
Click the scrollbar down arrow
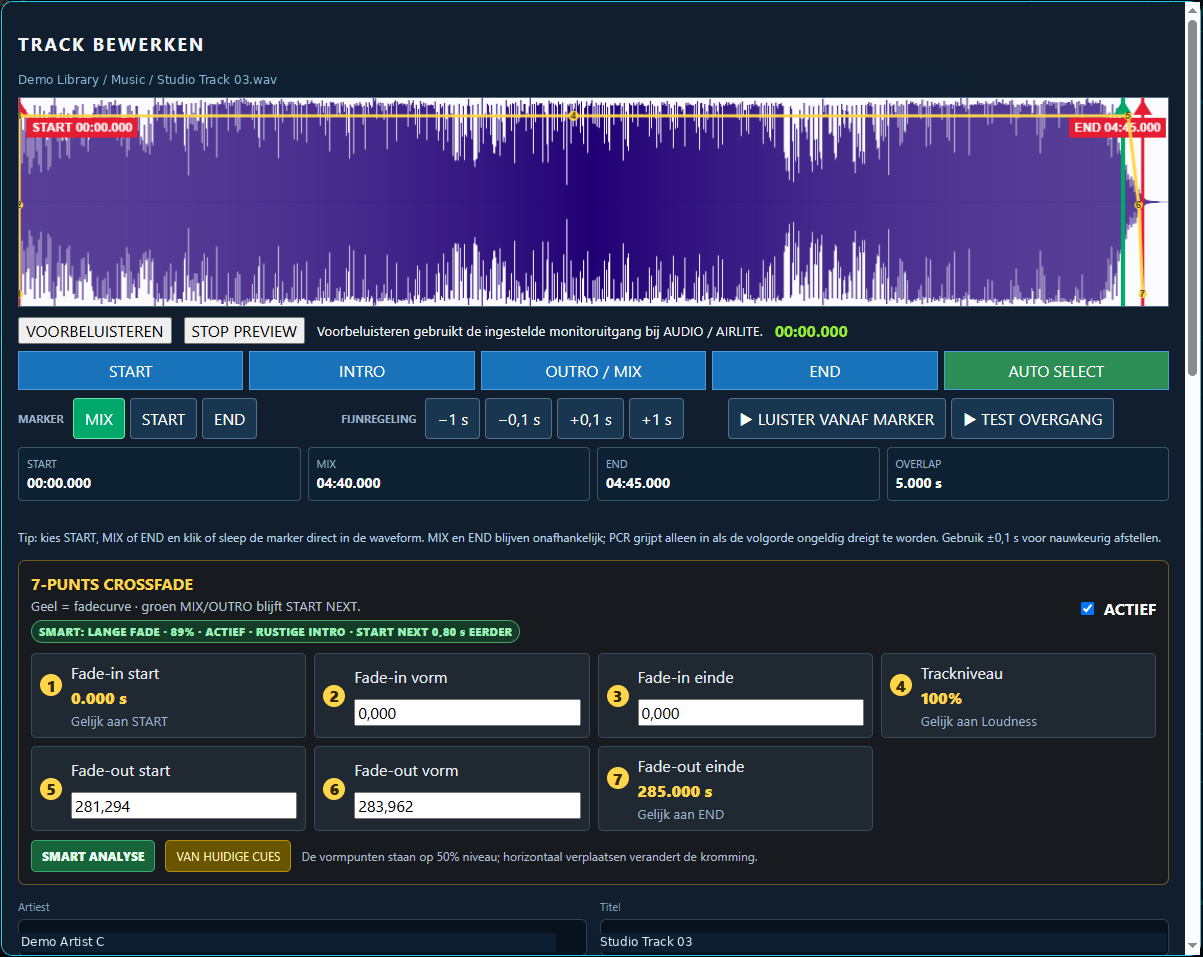(x=1192, y=946)
